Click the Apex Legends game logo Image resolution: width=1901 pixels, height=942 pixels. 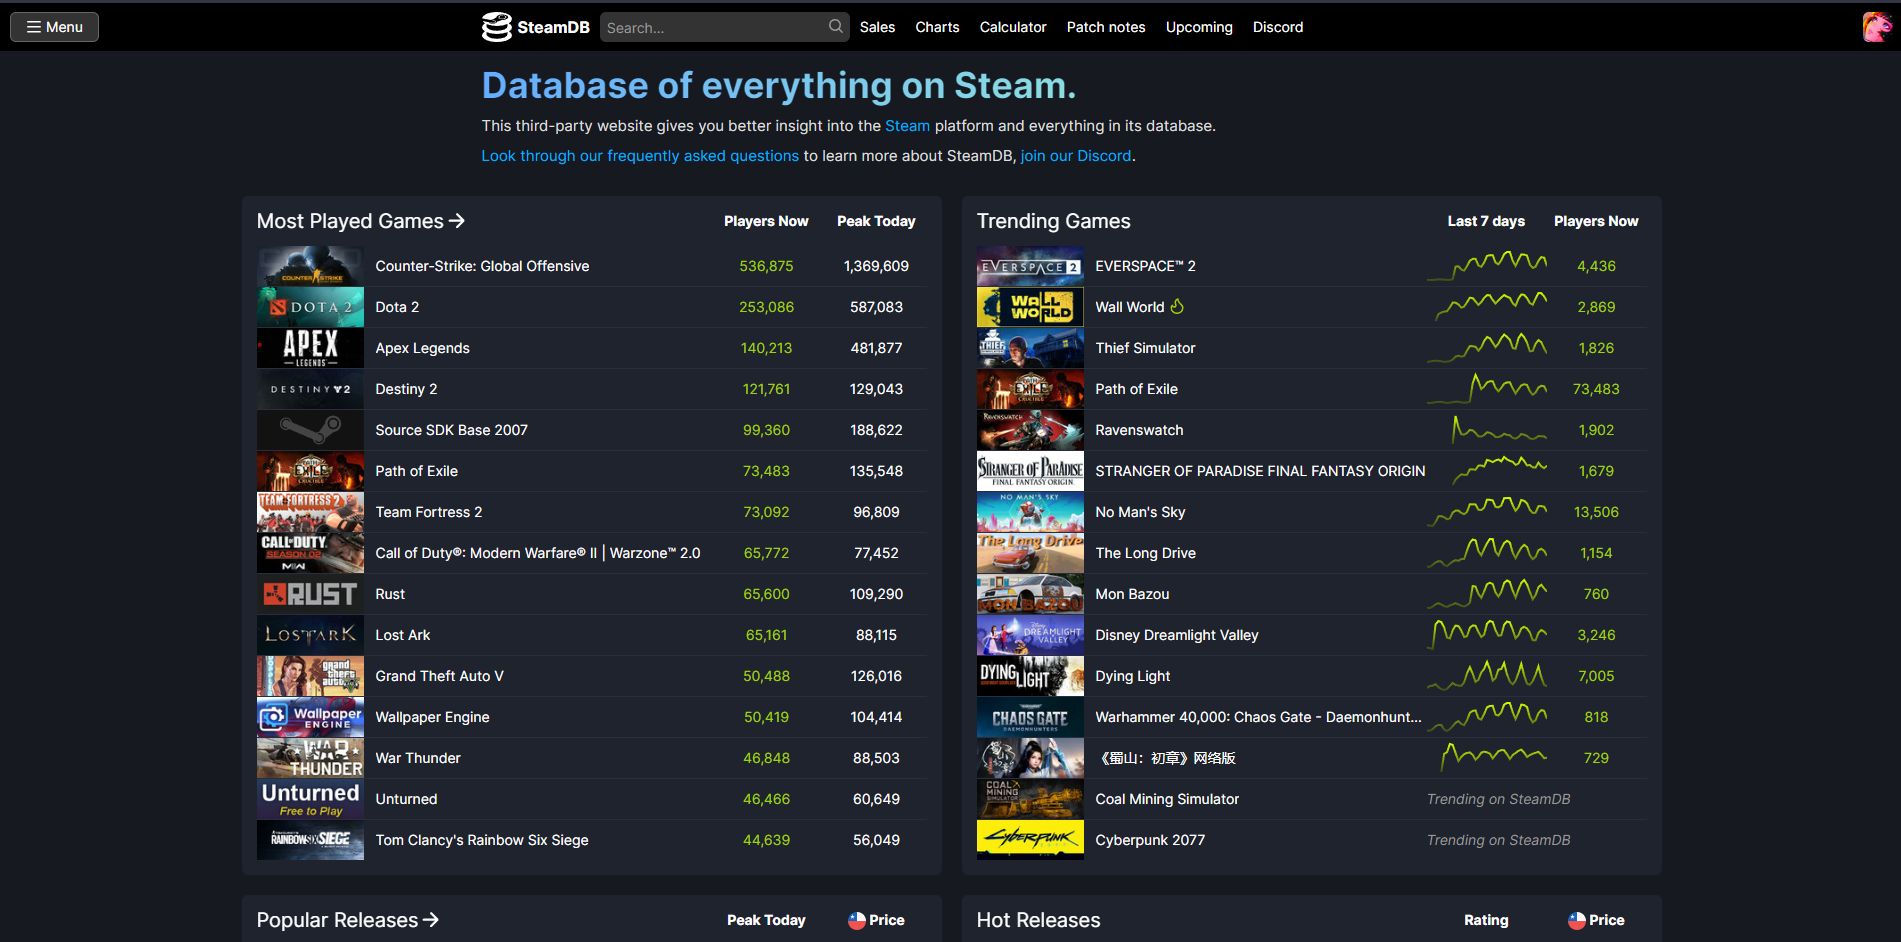[x=310, y=348]
